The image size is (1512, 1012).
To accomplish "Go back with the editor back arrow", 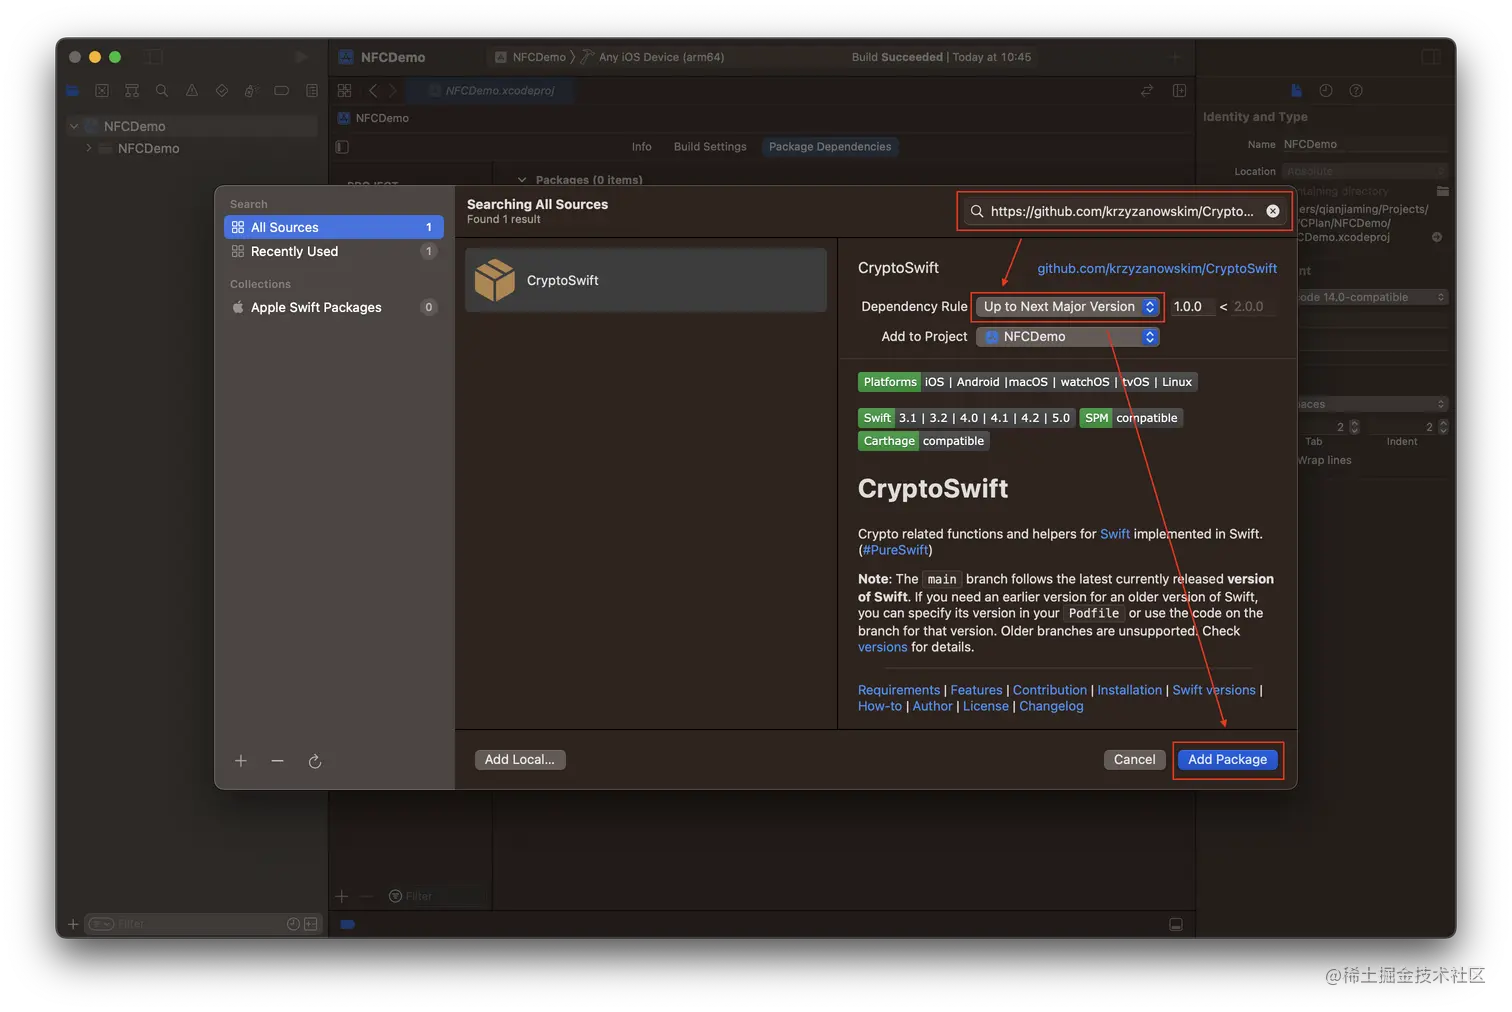I will [x=373, y=91].
